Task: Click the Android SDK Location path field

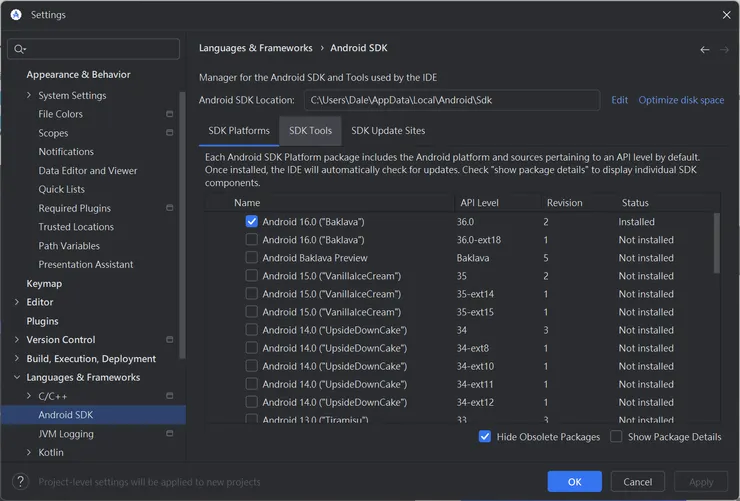Action: [450, 100]
